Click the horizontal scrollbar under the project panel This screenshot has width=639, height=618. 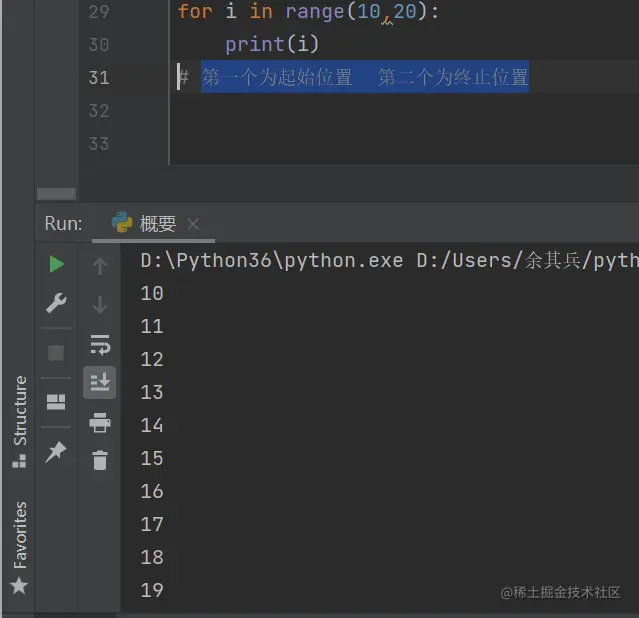click(x=56, y=194)
